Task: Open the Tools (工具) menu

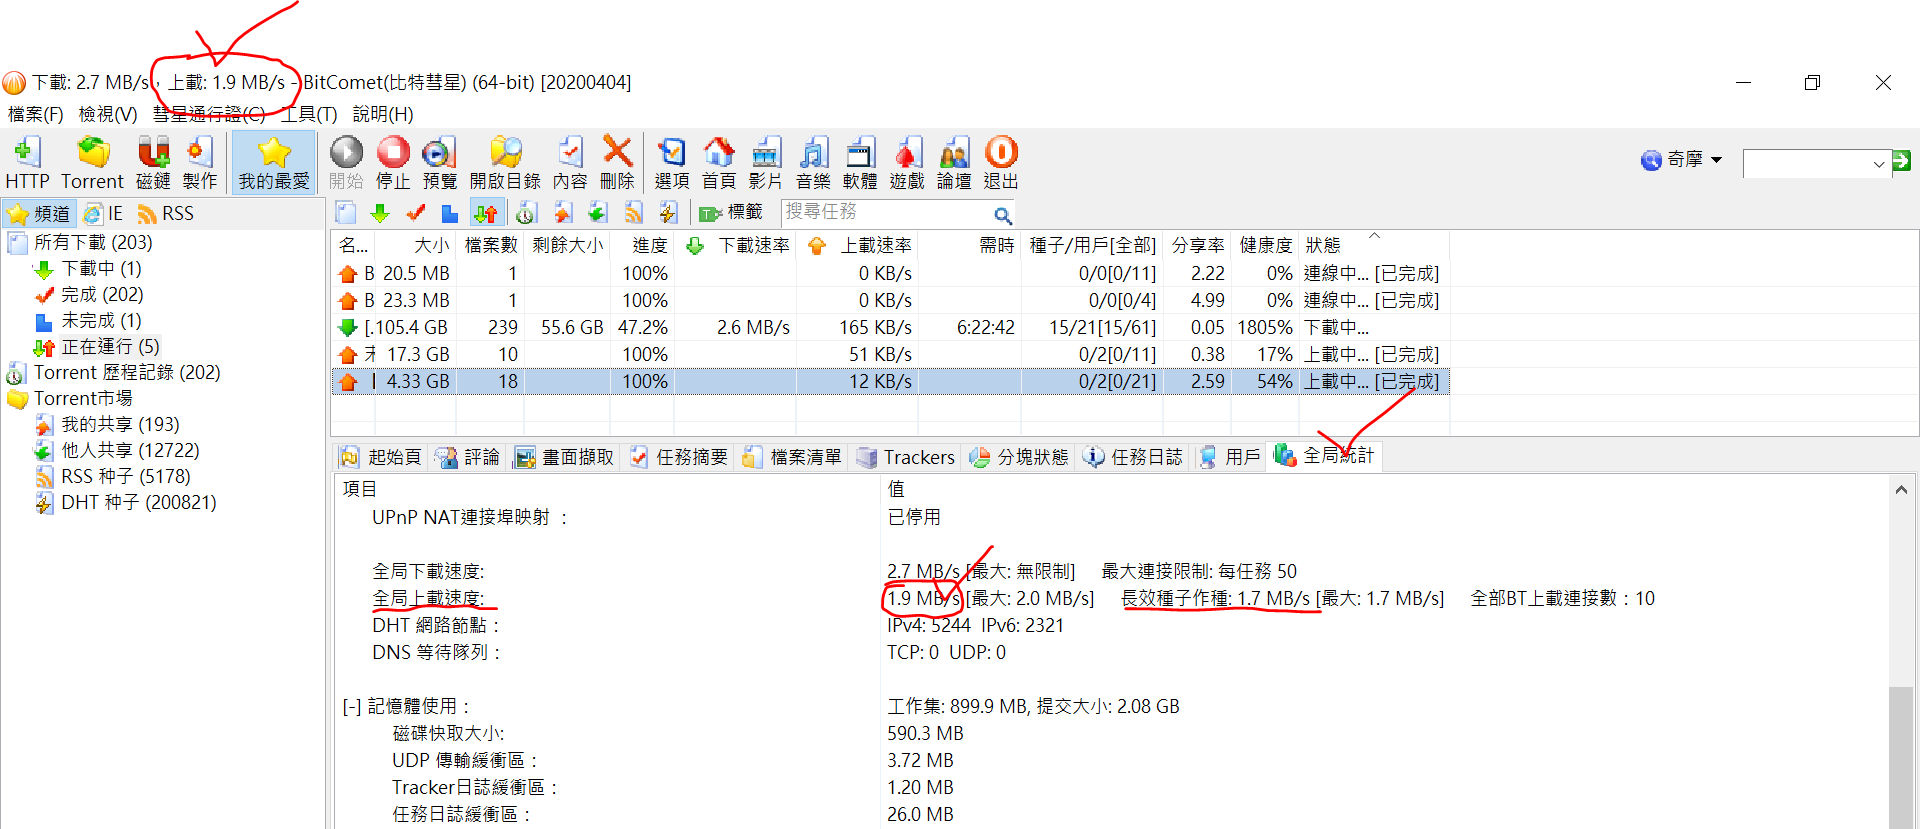Action: pyautogui.click(x=309, y=114)
